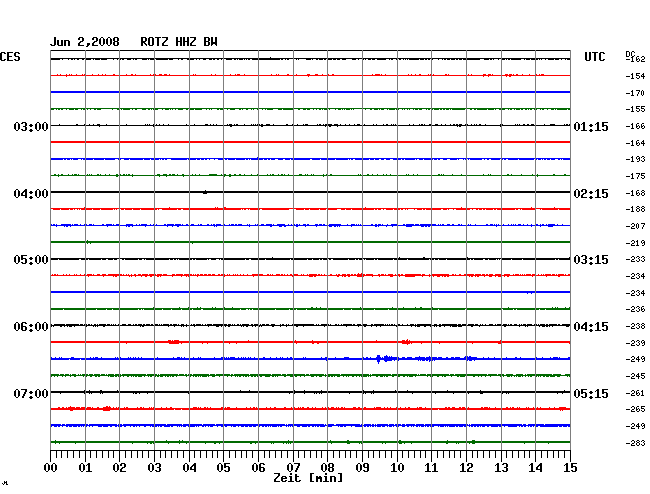This screenshot has width=650, height=494.
Task: Click the 06 minute axis tick label
Action: pos(258,467)
